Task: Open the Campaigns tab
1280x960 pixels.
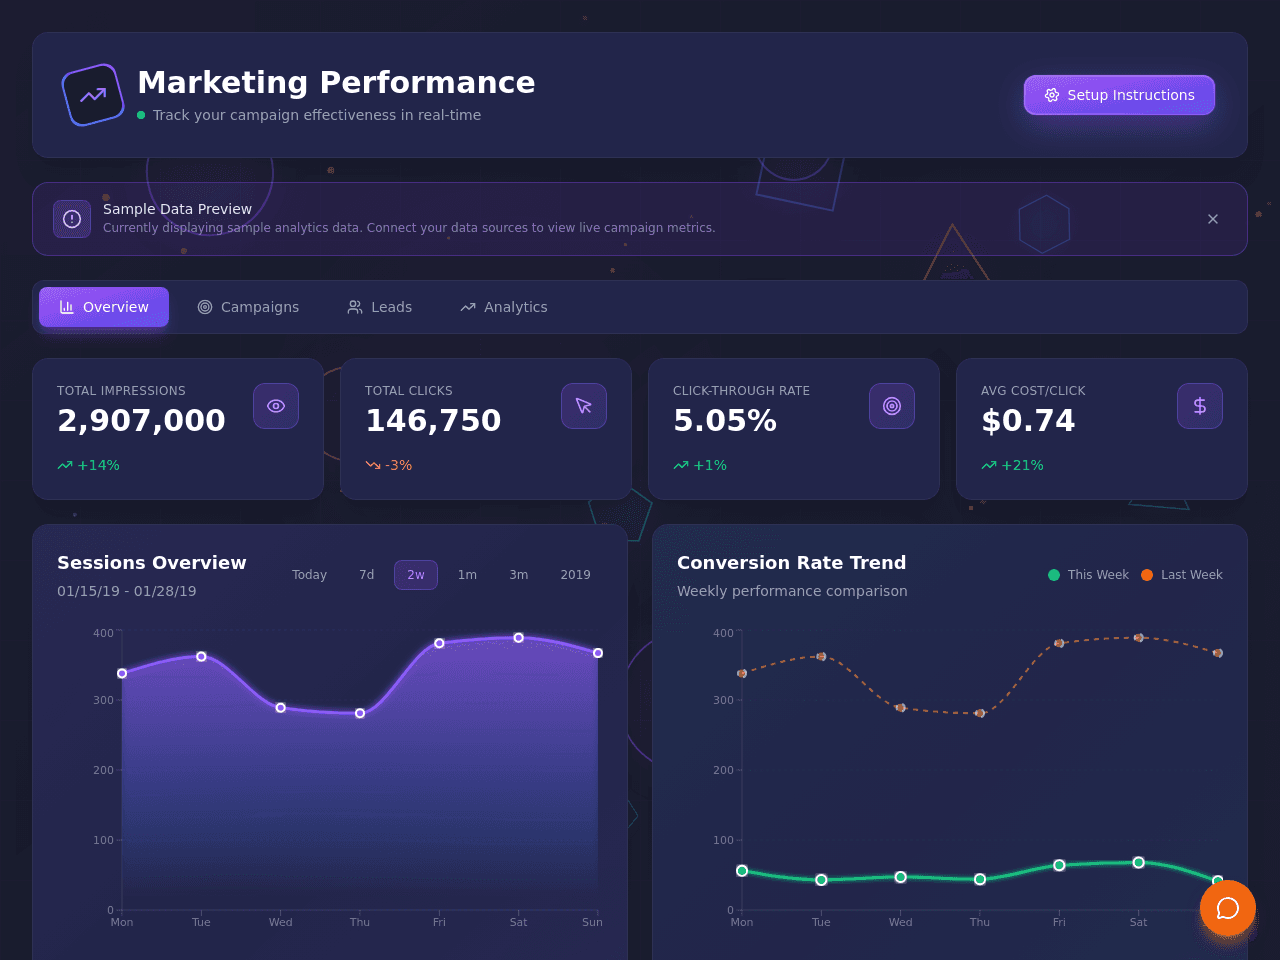Action: pos(248,307)
